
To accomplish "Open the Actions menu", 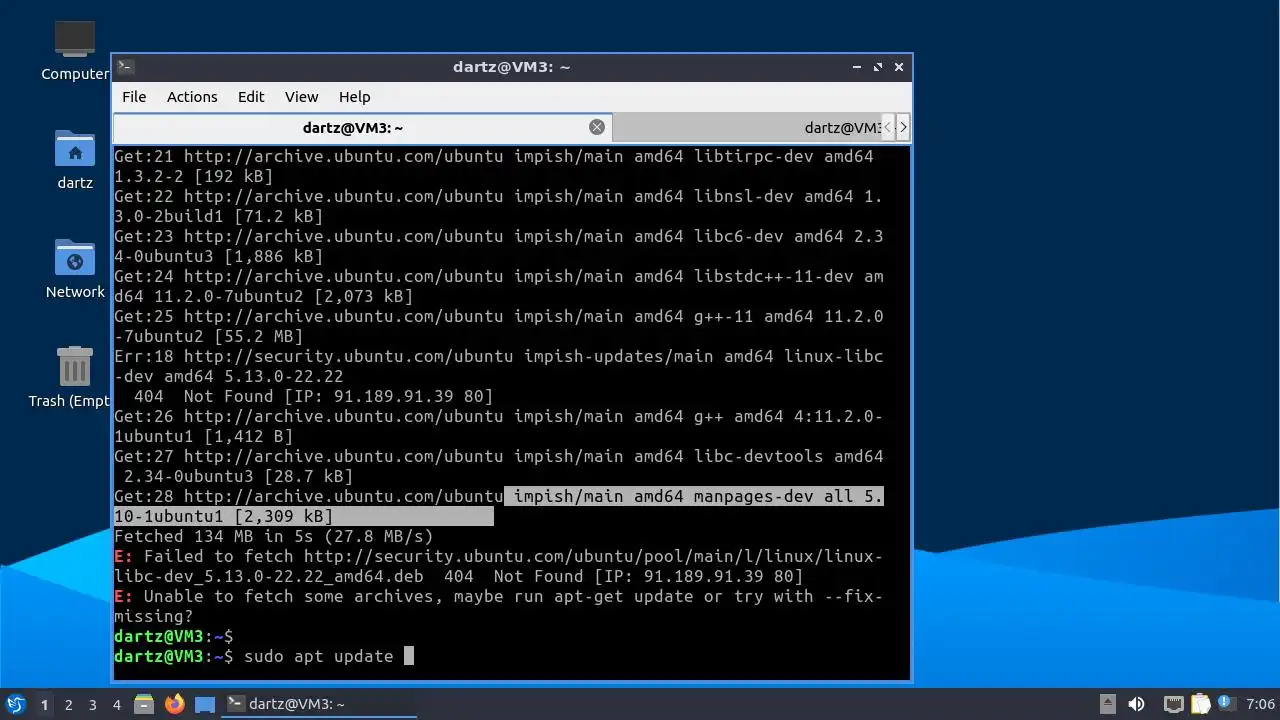I will (192, 97).
